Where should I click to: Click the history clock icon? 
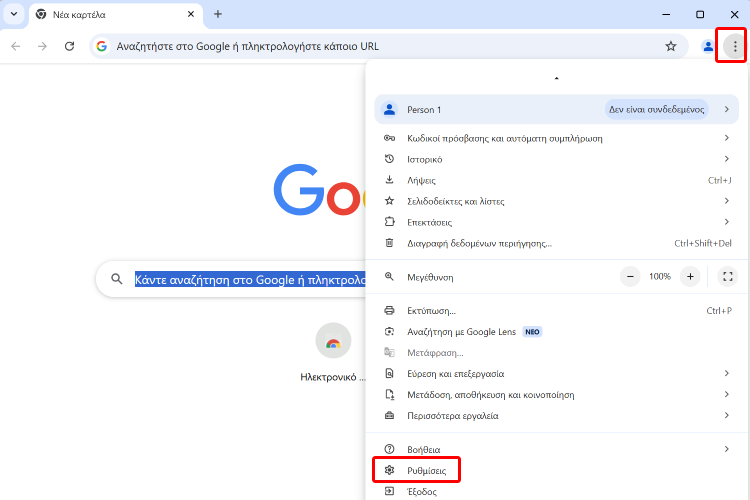389,159
